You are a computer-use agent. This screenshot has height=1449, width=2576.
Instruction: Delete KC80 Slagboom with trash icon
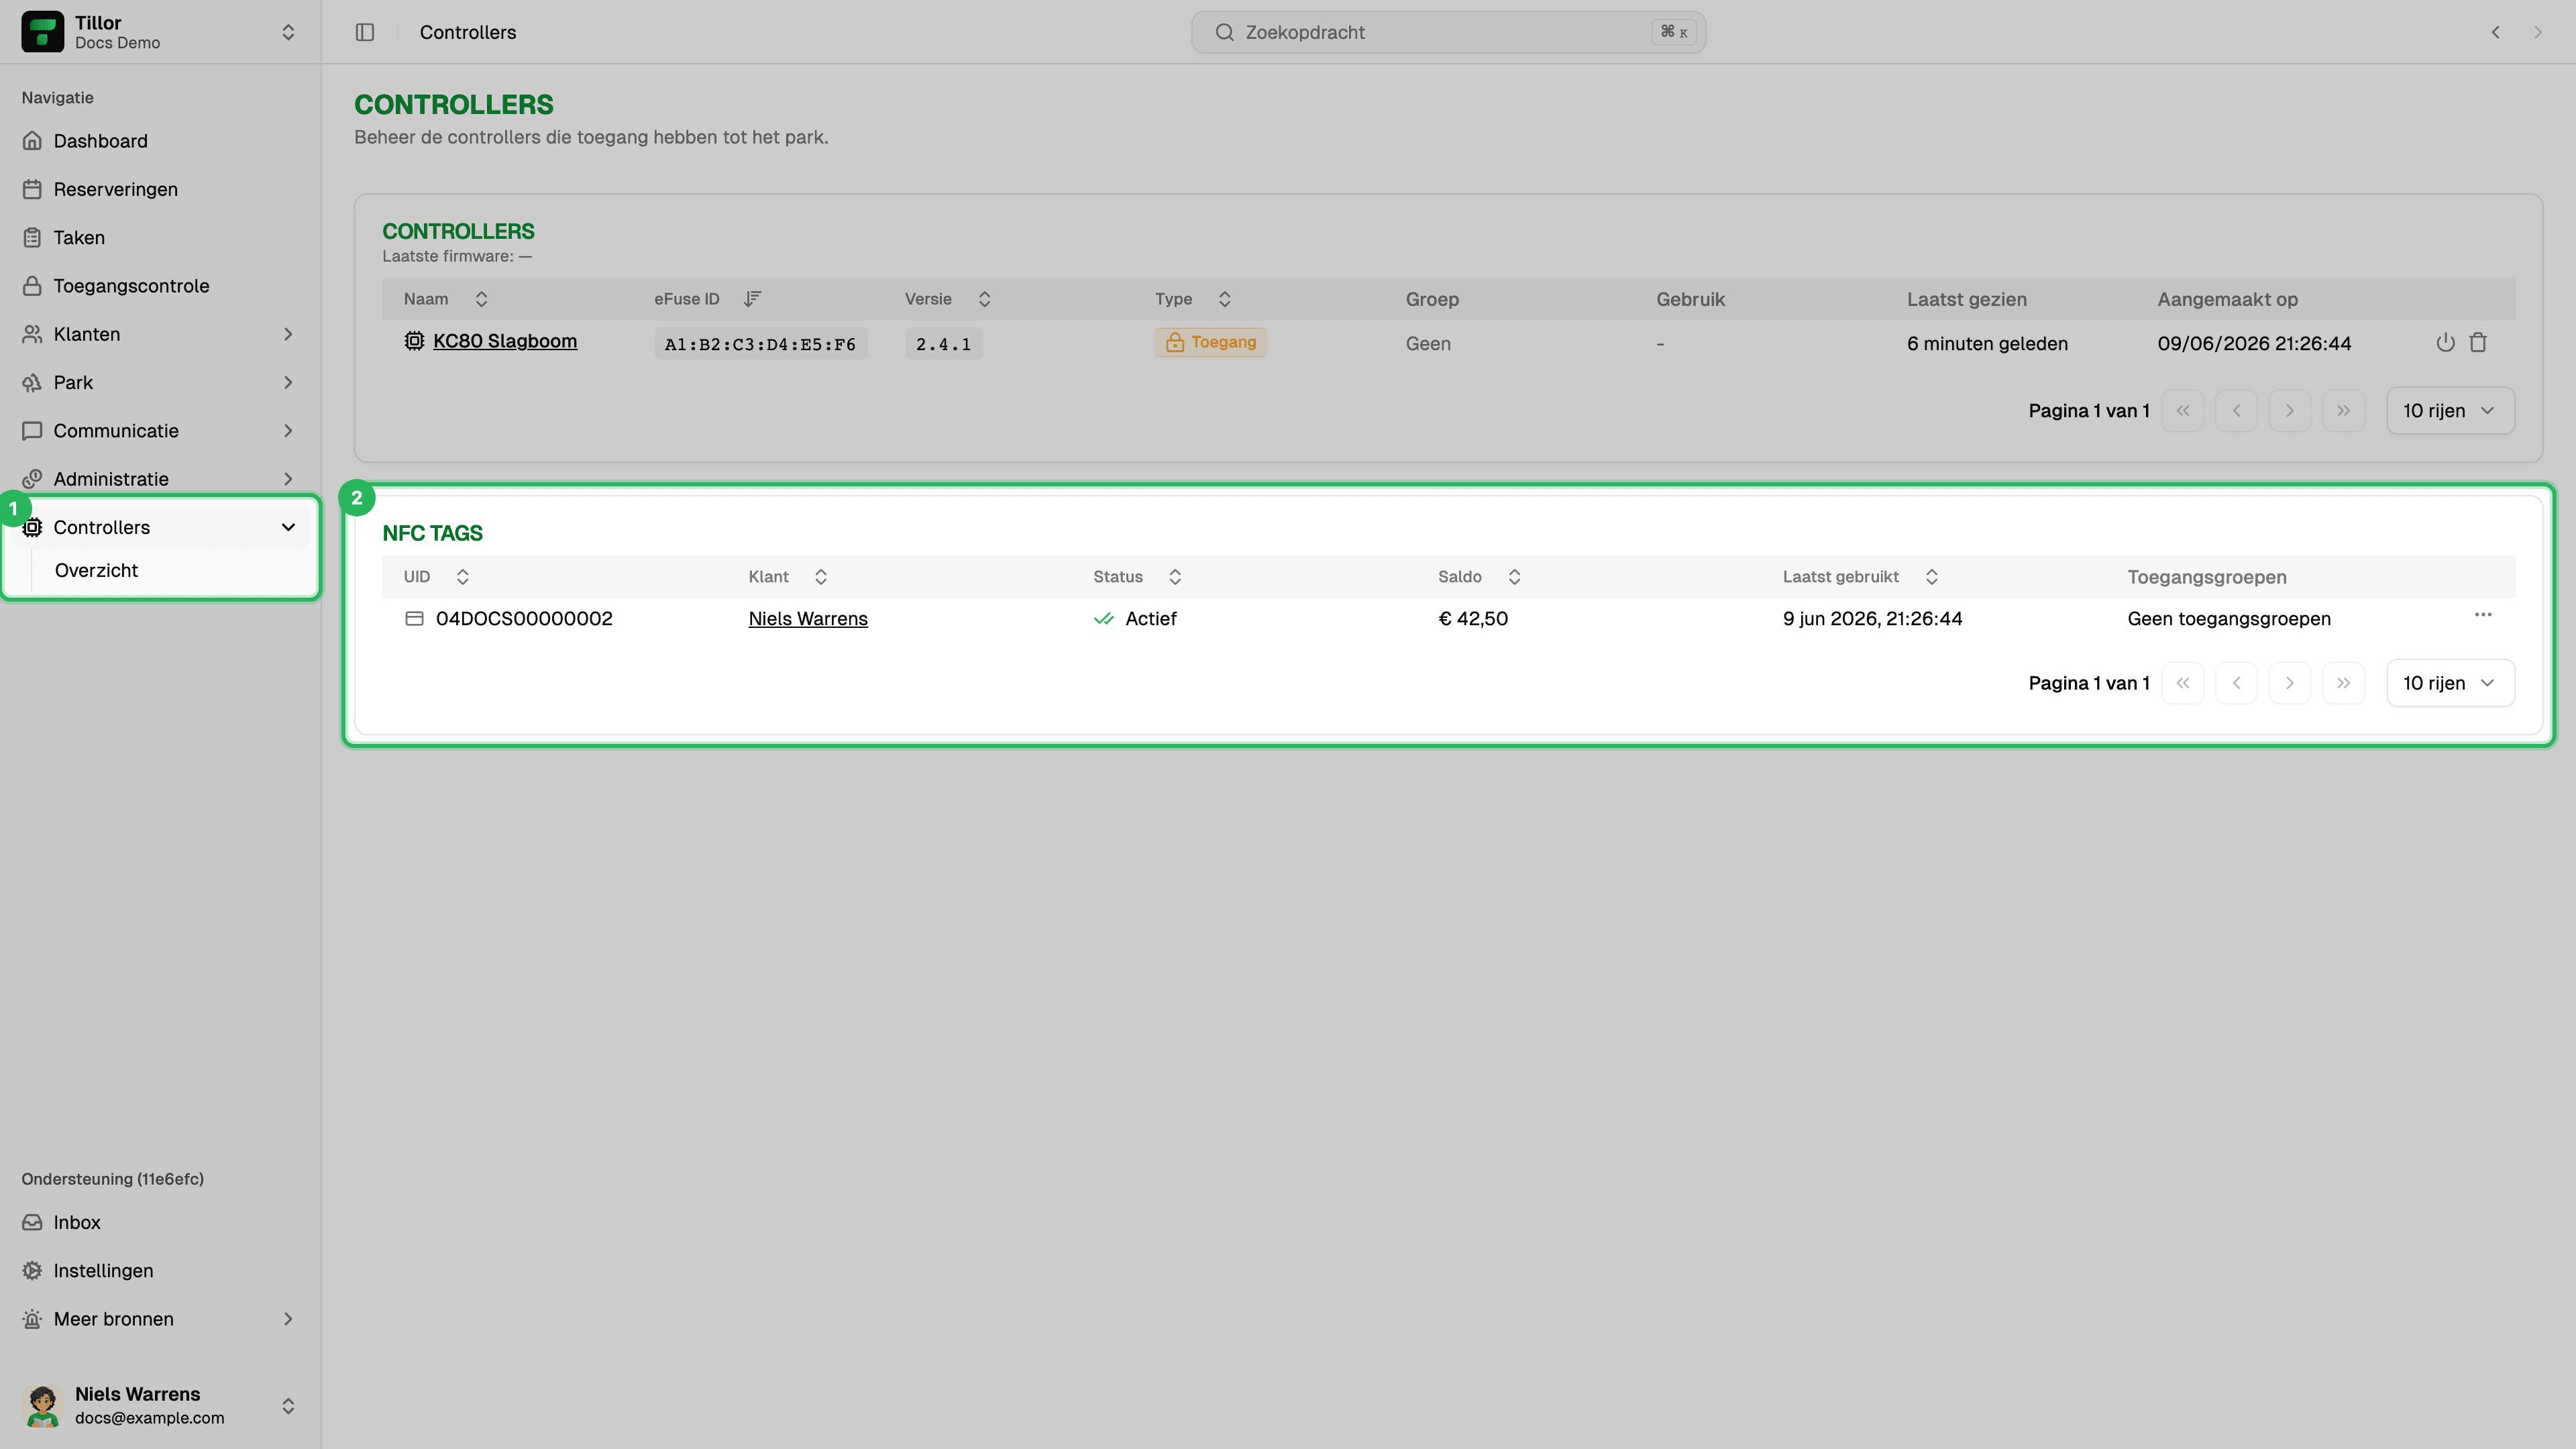click(2478, 342)
